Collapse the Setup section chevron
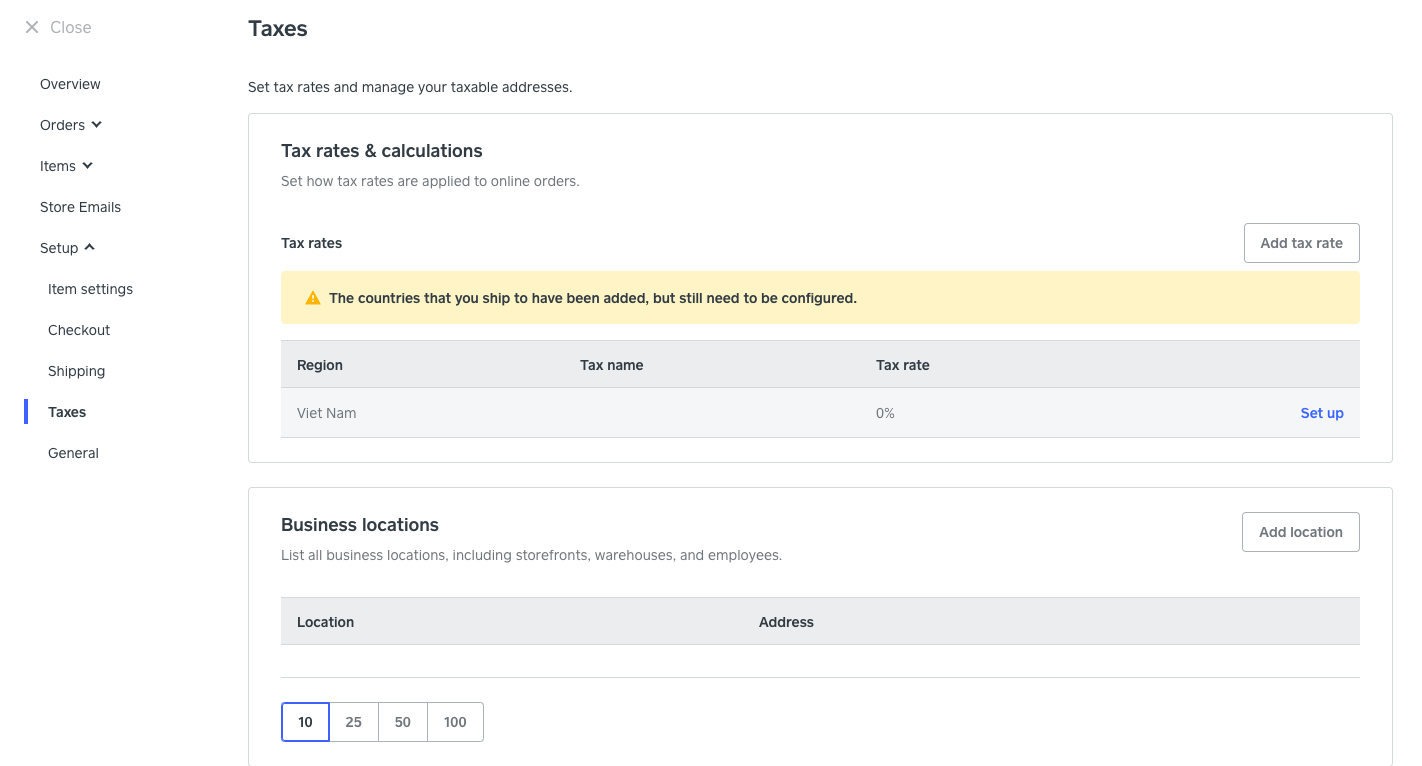Image resolution: width=1422 pixels, height=766 pixels. pyautogui.click(x=89, y=247)
